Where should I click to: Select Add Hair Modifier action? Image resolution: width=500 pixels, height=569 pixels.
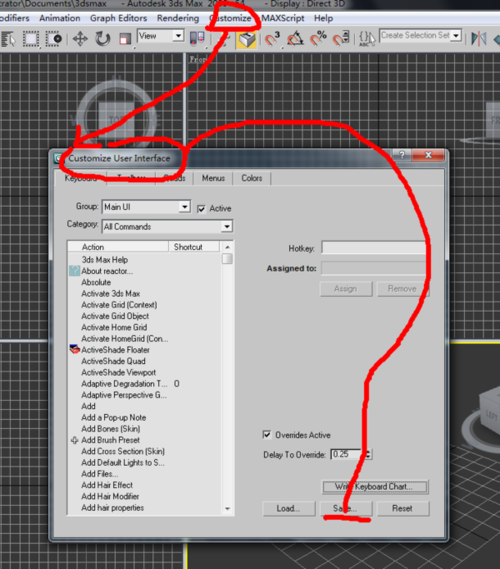tap(110, 496)
